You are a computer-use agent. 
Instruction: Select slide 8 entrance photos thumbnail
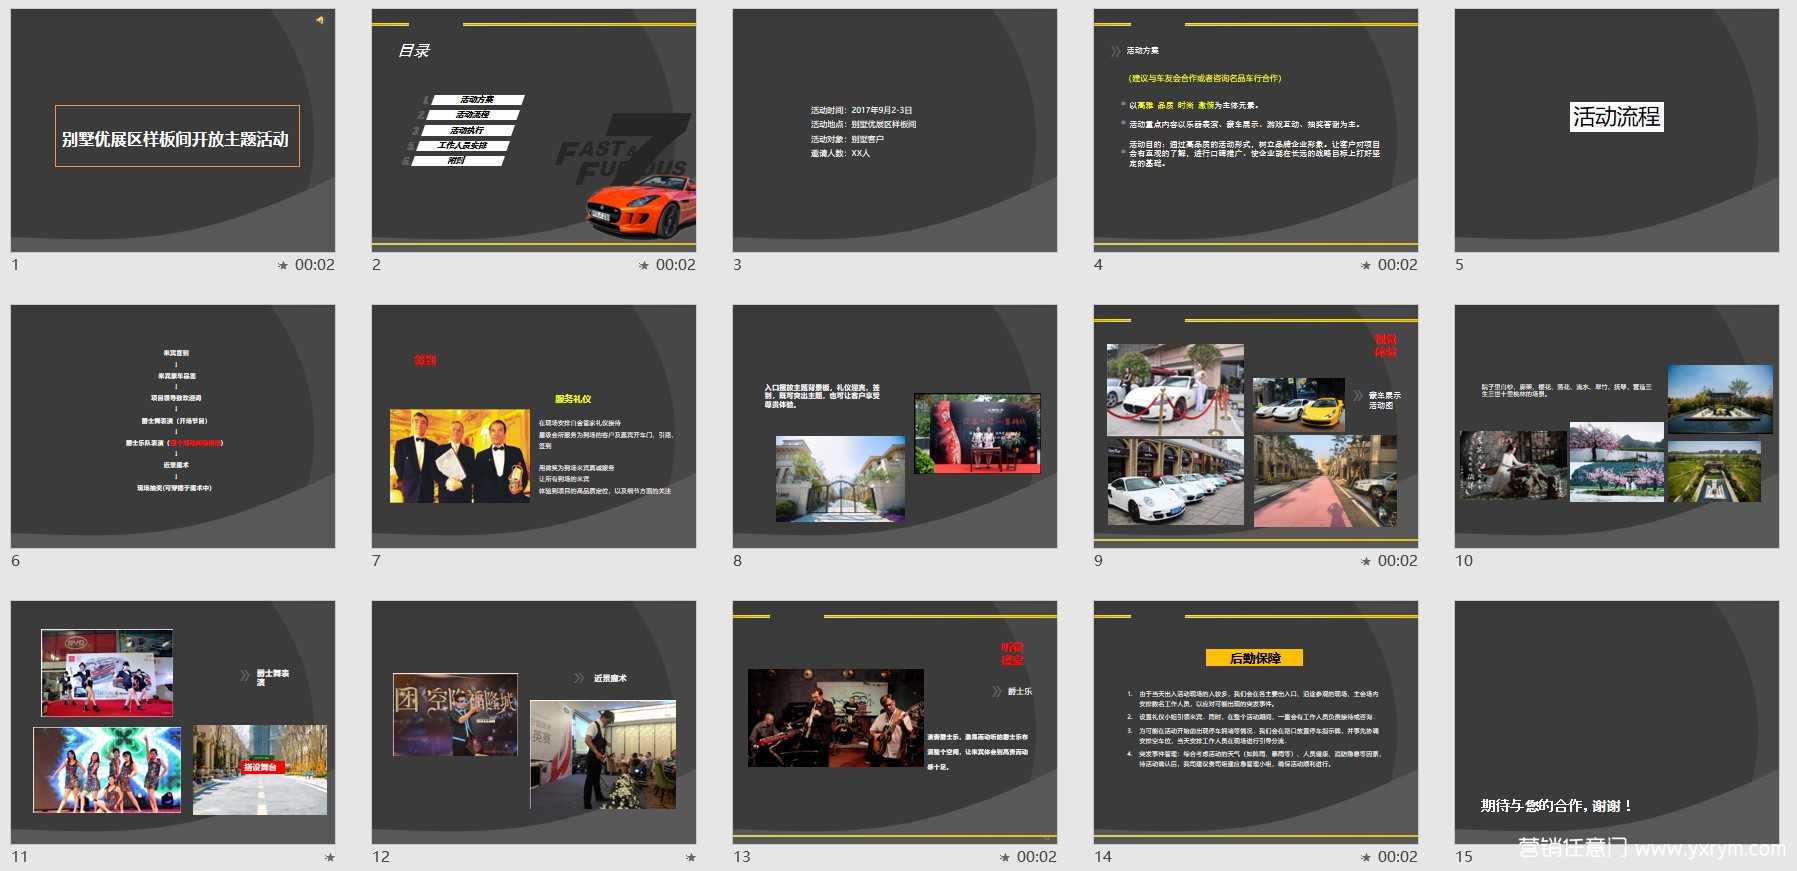tap(895, 426)
